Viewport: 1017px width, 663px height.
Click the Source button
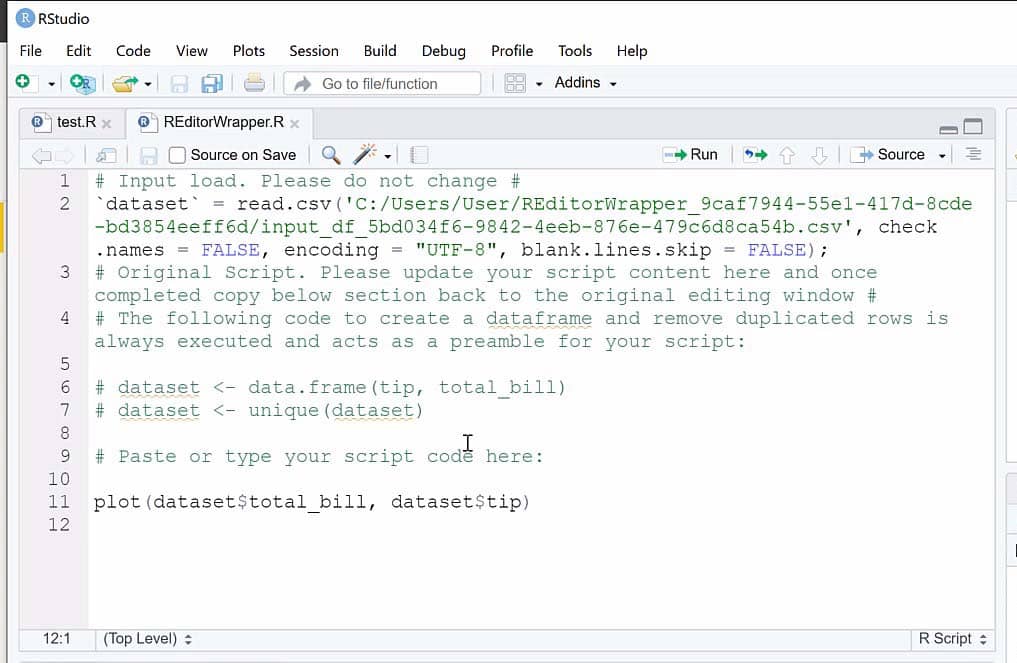click(x=888, y=154)
